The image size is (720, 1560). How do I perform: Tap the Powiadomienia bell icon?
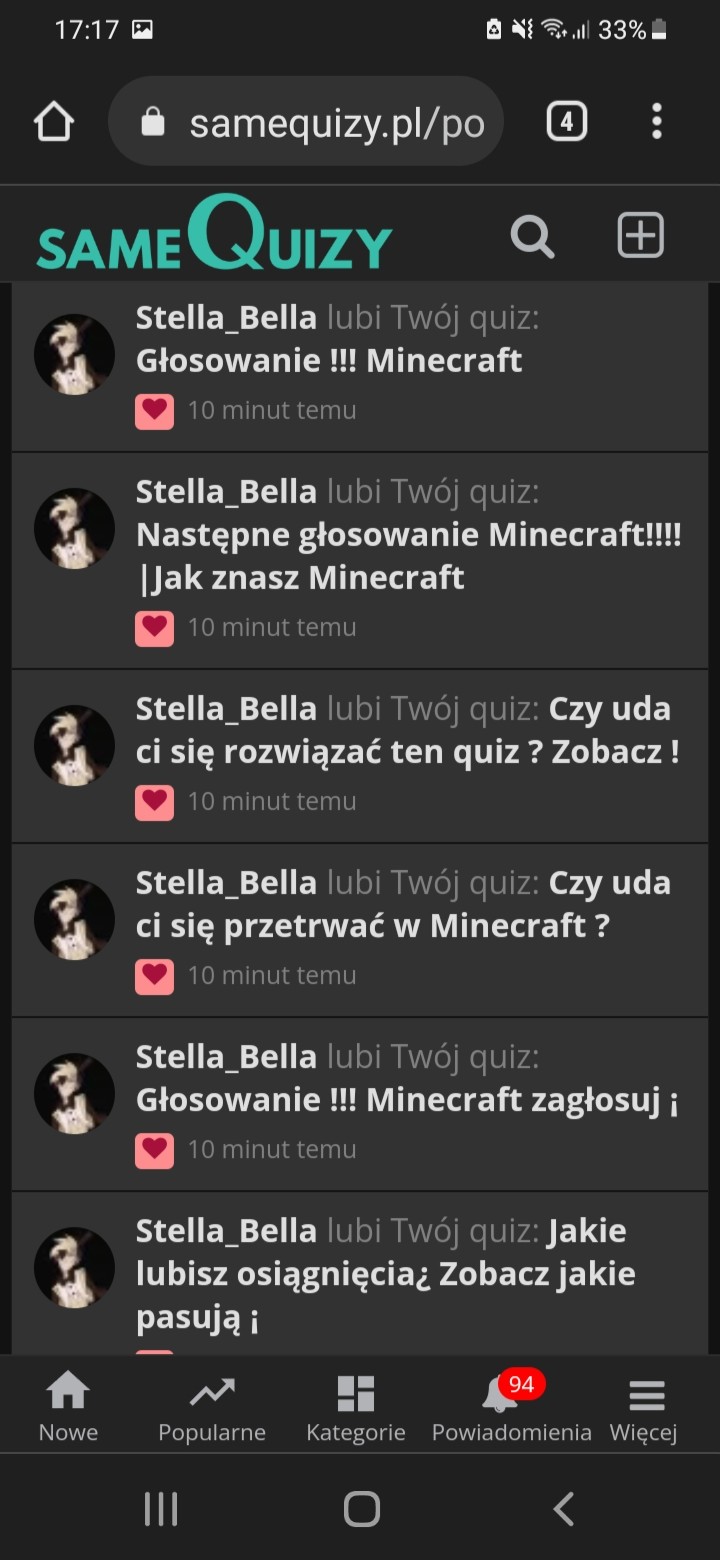click(x=500, y=1393)
